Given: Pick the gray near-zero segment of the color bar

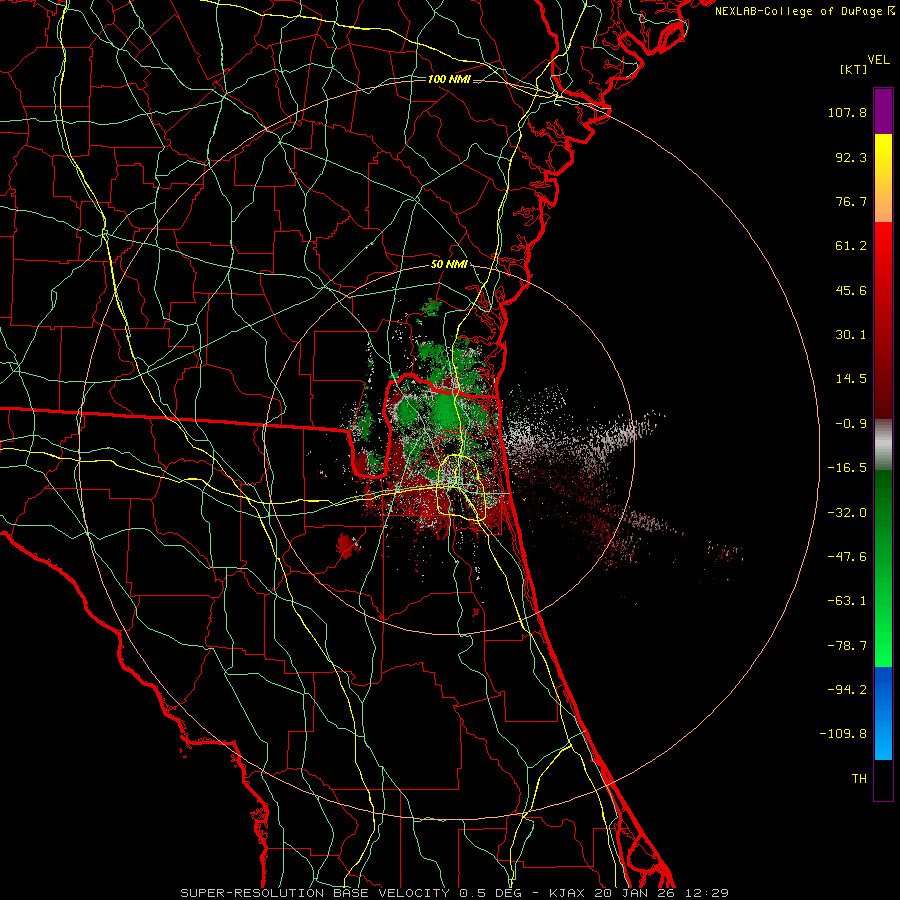Looking at the screenshot, I should [883, 445].
